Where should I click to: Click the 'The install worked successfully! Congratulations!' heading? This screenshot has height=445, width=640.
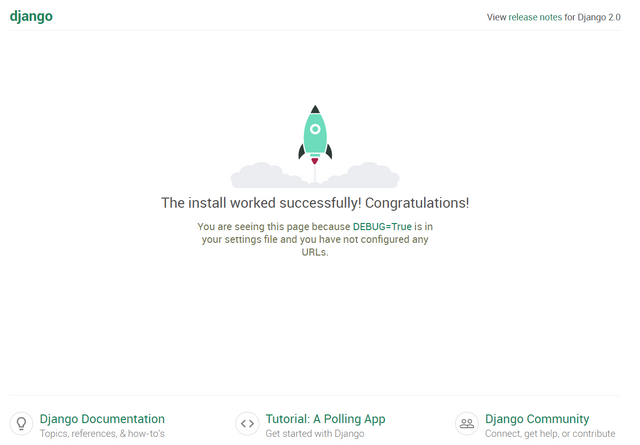click(x=315, y=203)
